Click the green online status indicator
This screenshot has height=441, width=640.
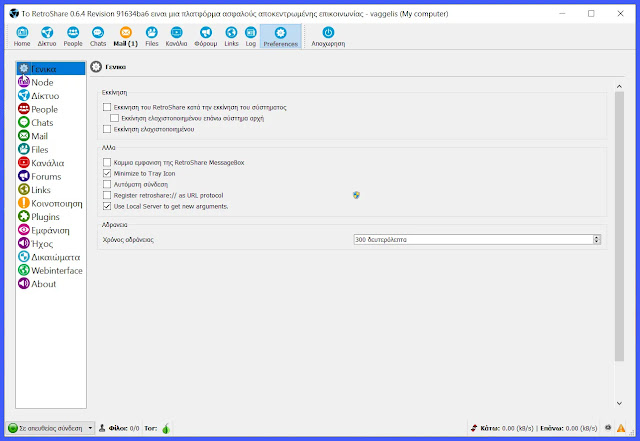[x=13, y=428]
